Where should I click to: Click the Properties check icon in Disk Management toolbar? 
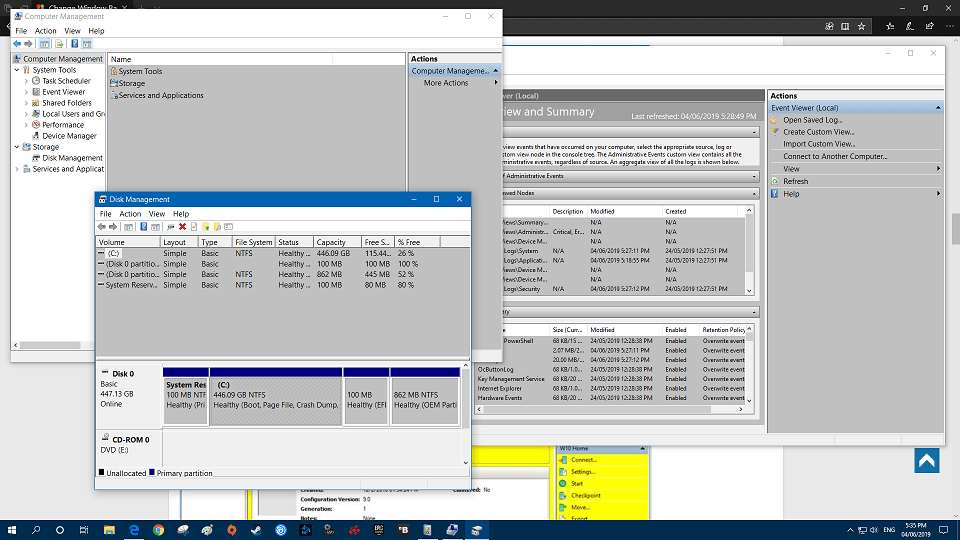[194, 227]
